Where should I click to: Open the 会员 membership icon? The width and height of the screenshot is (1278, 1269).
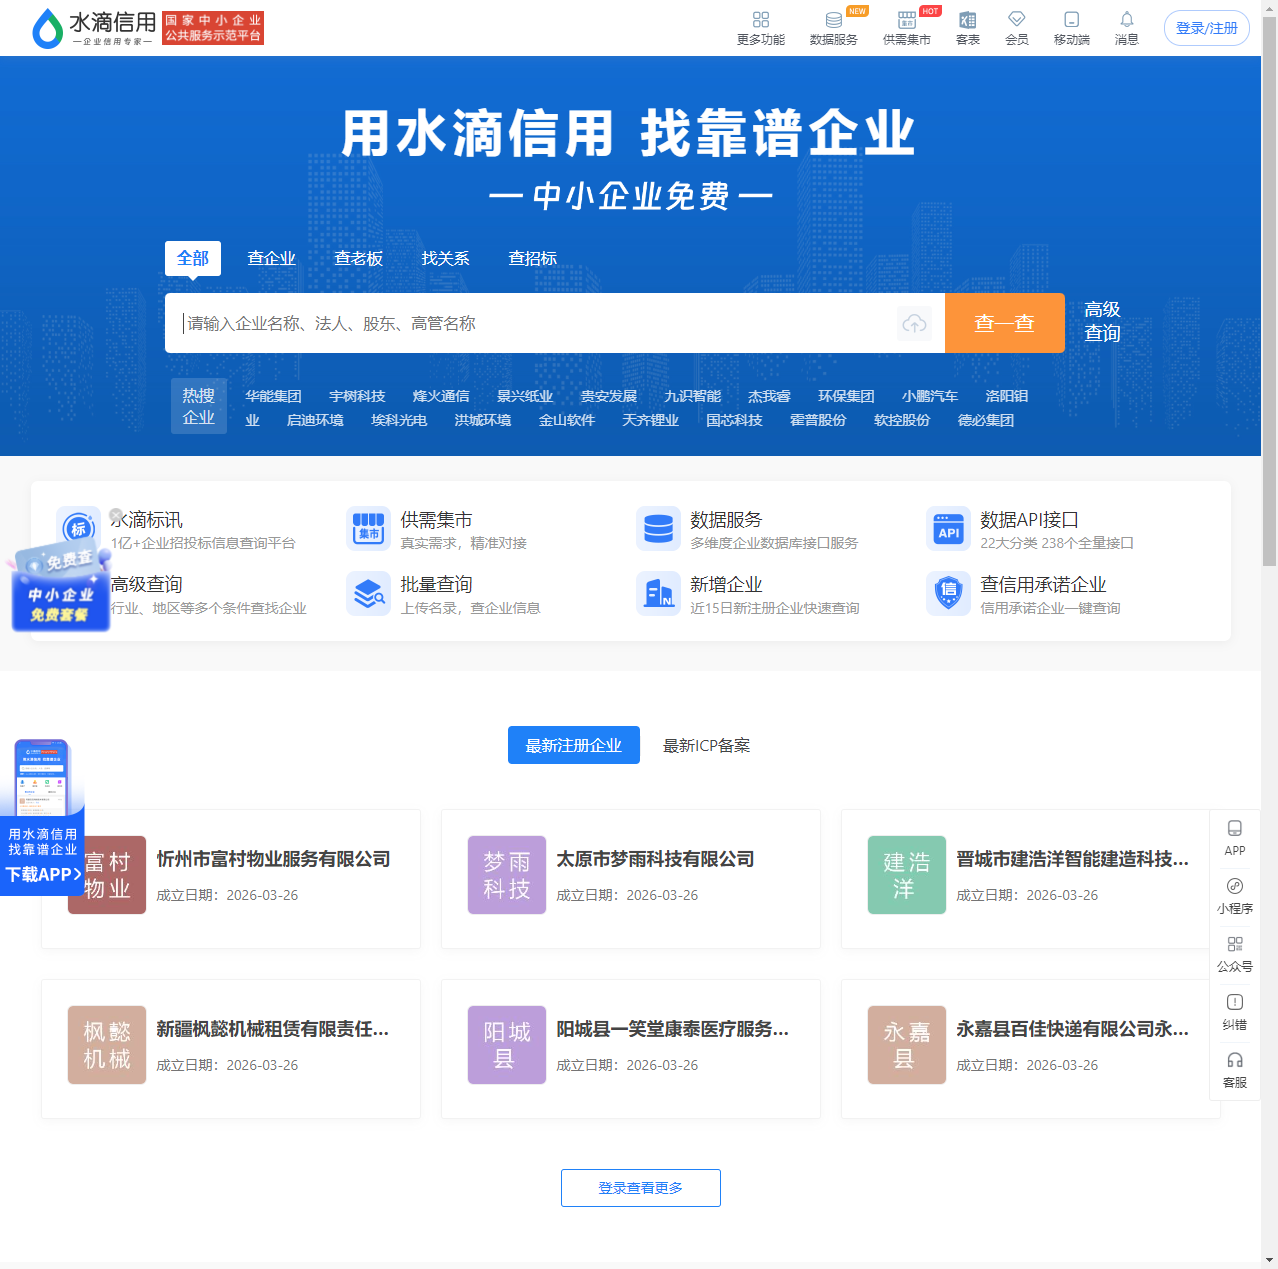click(1016, 27)
